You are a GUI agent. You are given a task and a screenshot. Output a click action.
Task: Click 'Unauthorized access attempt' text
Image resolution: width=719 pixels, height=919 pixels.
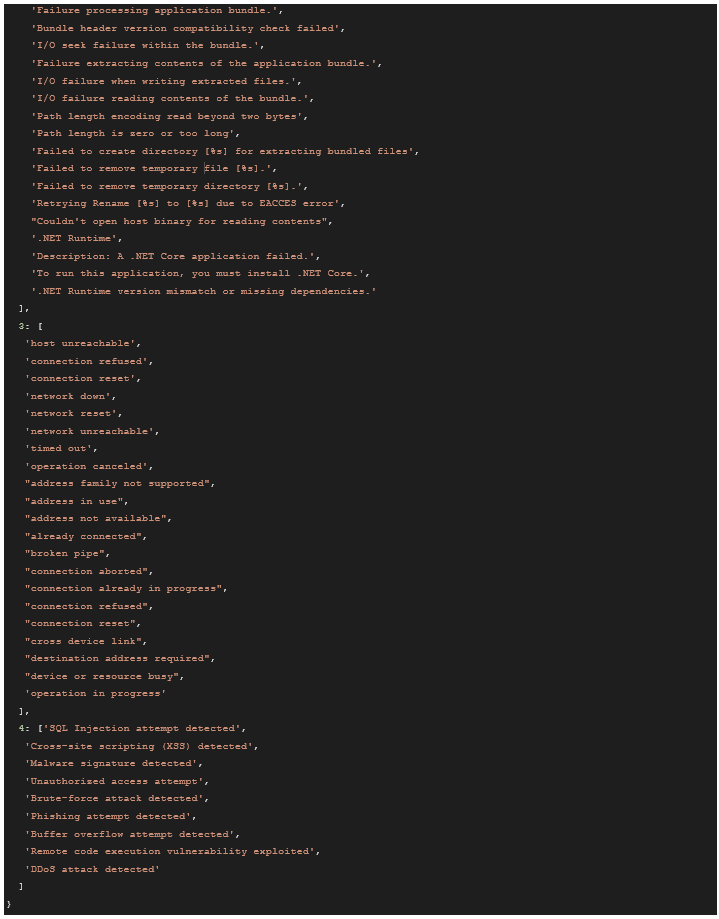tap(117, 781)
